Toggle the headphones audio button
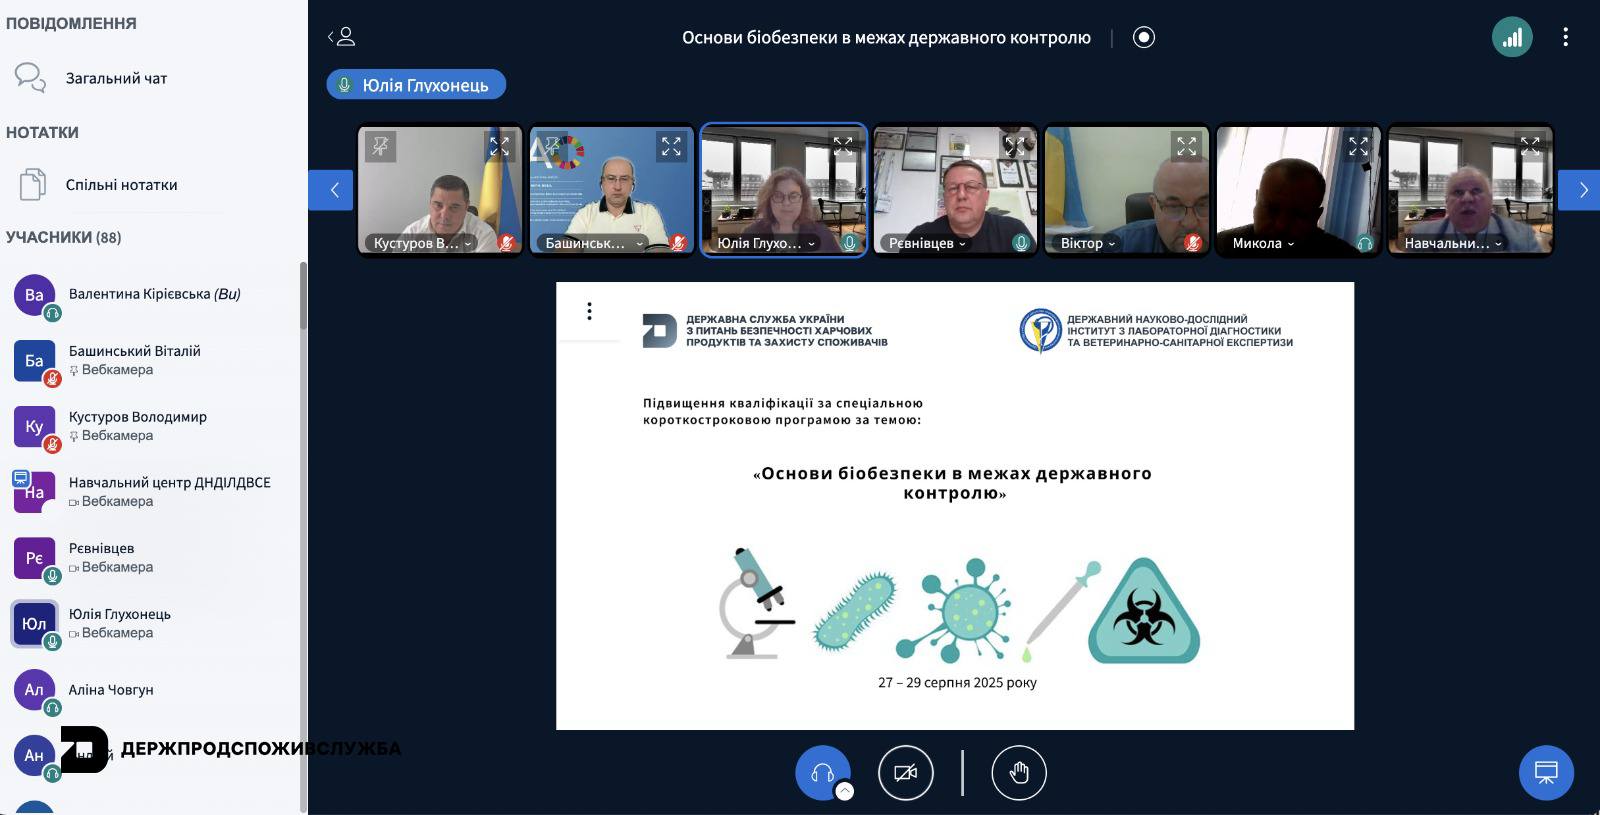 click(822, 773)
